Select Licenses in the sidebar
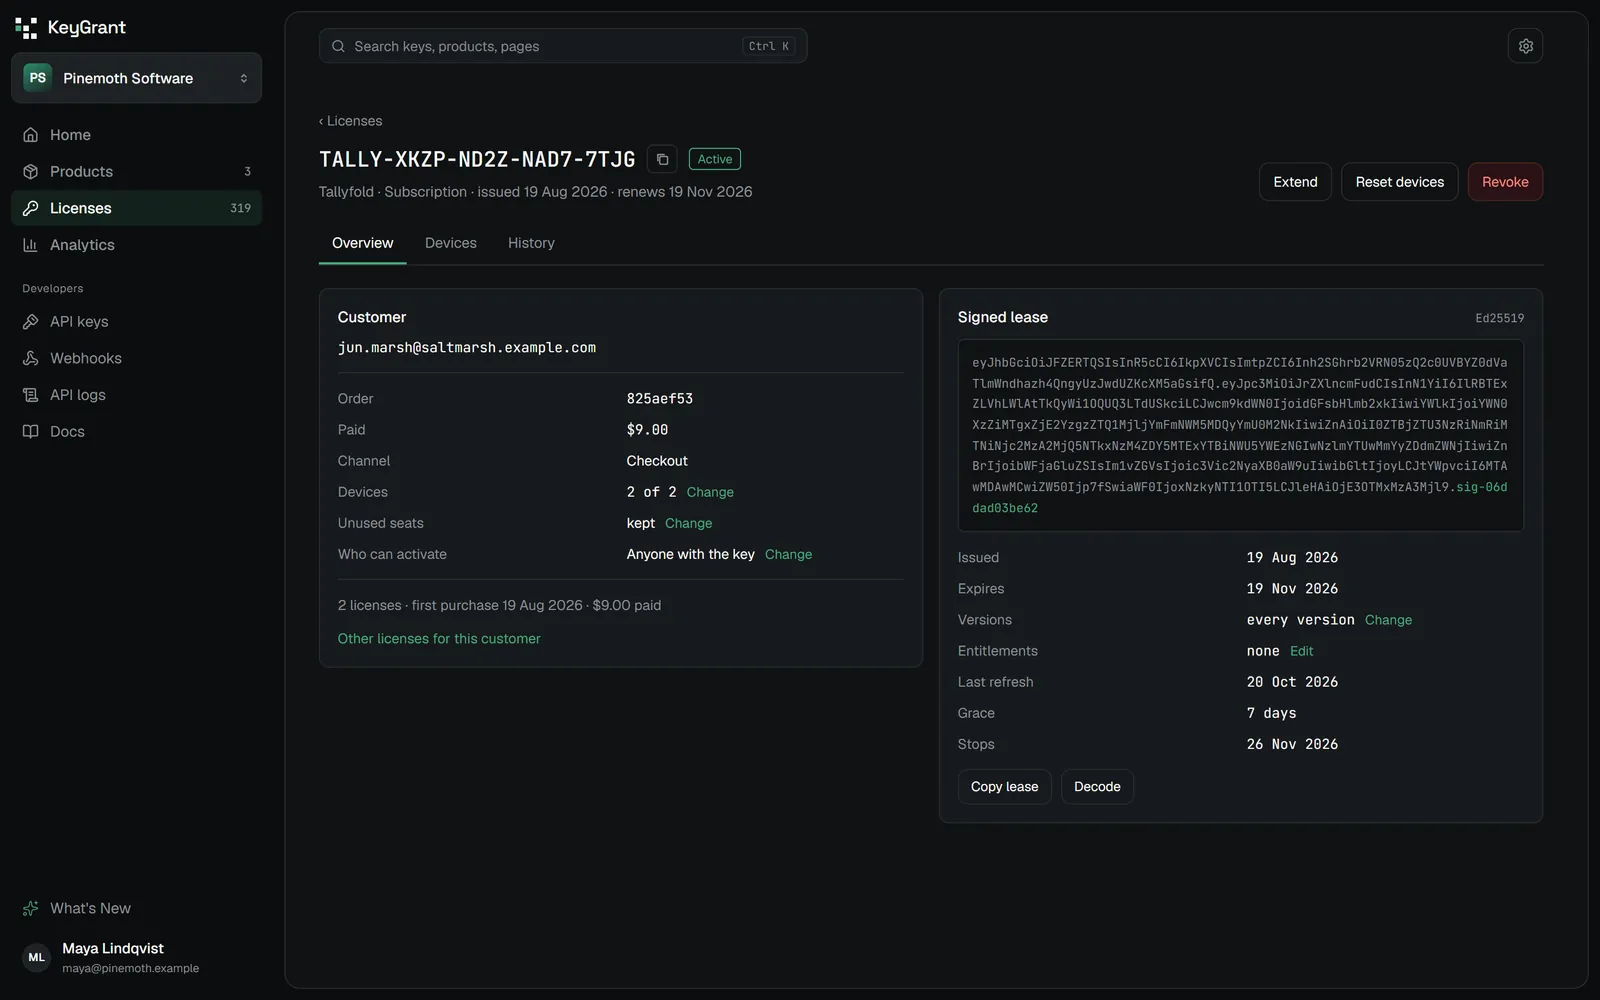Viewport: 1600px width, 1000px height. (136, 208)
